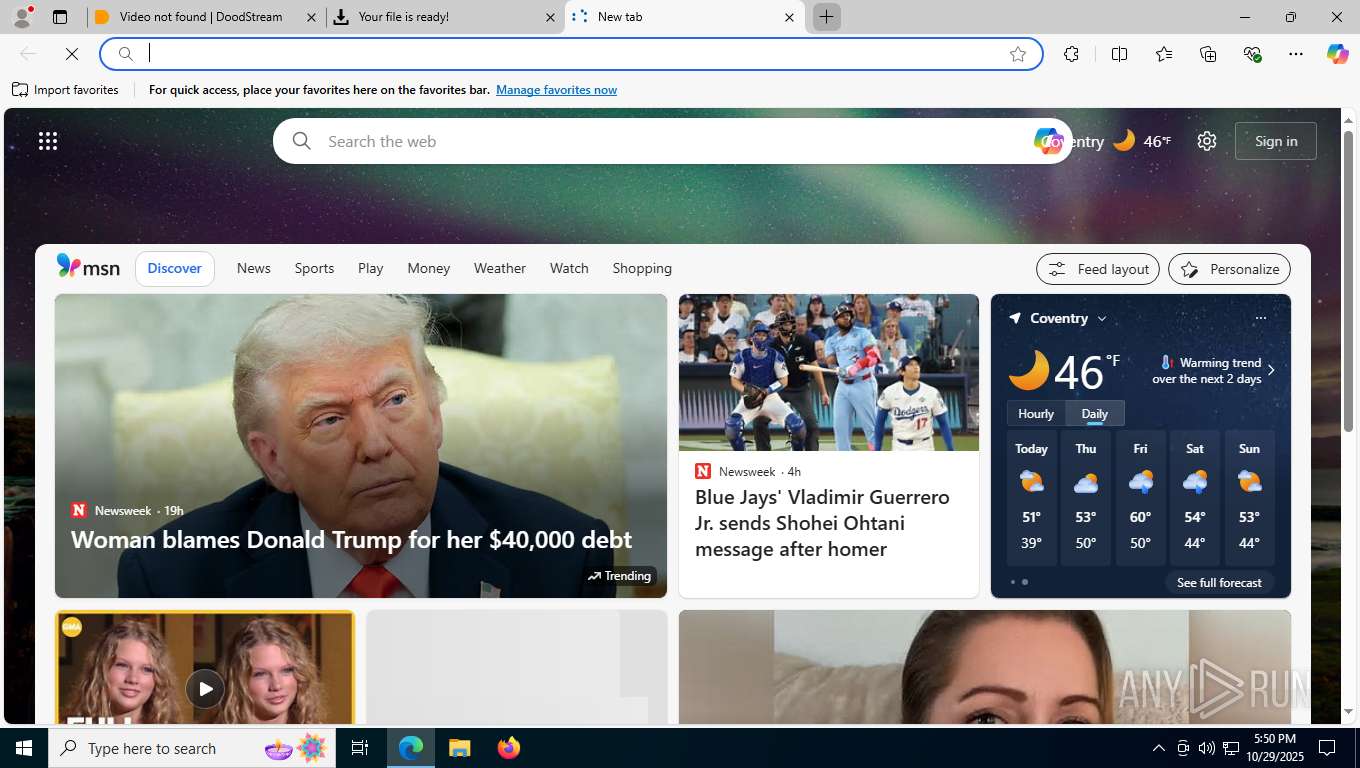Open the weather card more options
Viewport: 1360px width, 768px height.
tap(1260, 318)
